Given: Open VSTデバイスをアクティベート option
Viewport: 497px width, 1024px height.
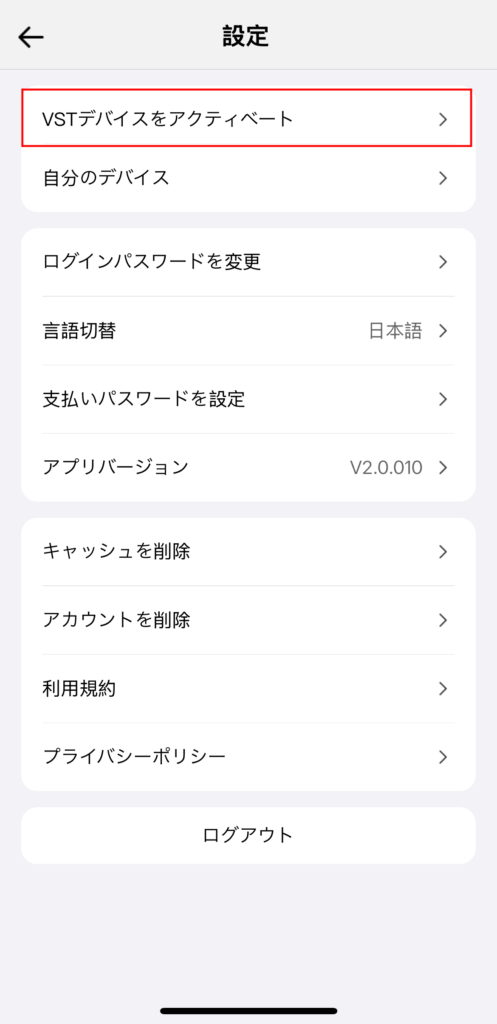Looking at the screenshot, I should (247, 118).
